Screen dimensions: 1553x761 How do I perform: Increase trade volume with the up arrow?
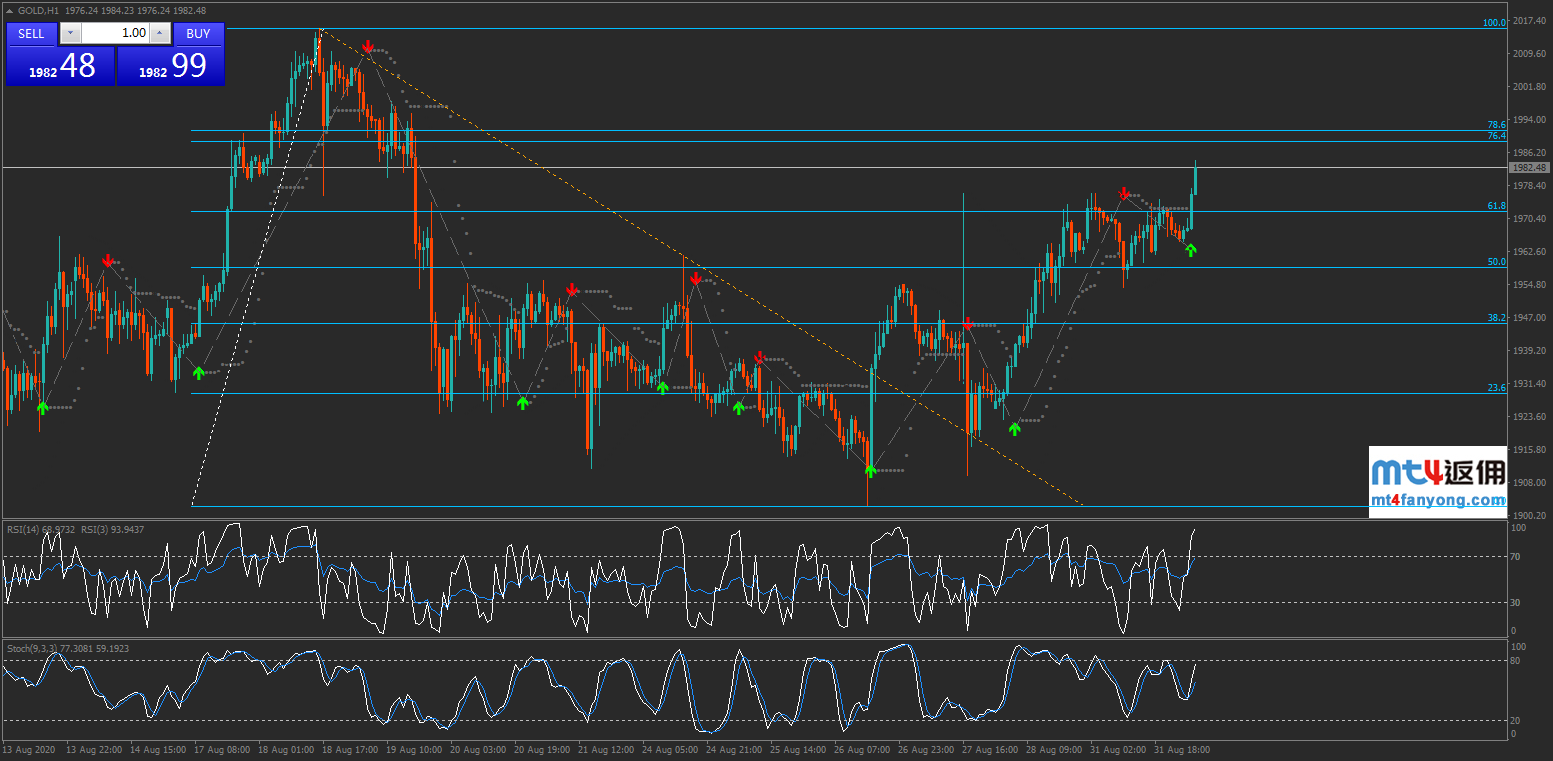point(159,33)
